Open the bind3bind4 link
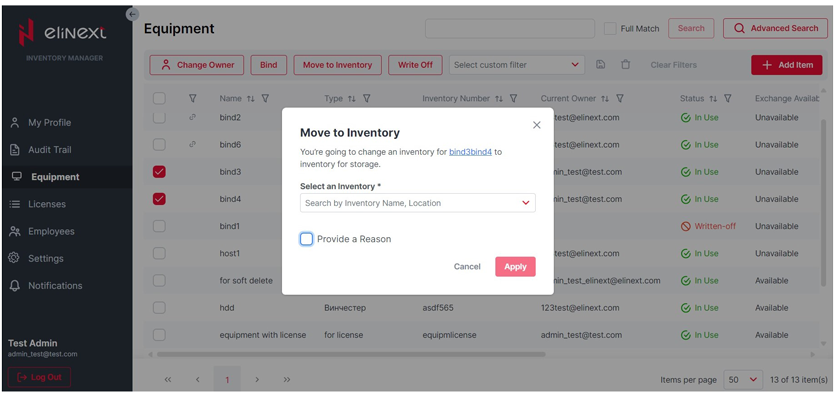This screenshot has height=396, width=834. [x=470, y=152]
